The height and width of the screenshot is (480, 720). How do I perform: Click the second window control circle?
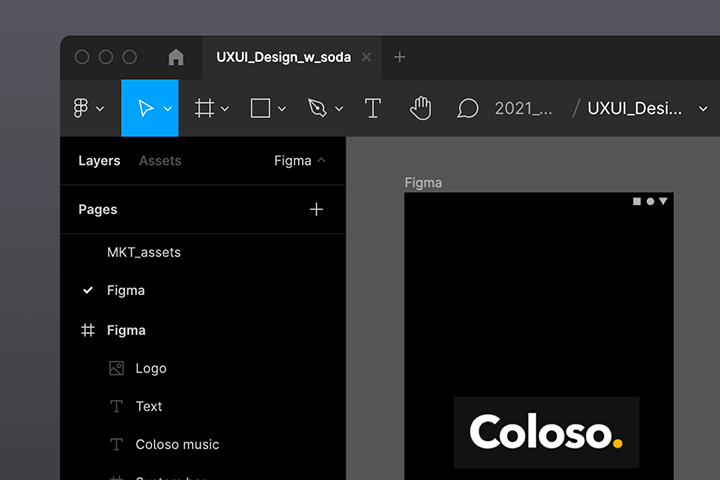point(106,57)
